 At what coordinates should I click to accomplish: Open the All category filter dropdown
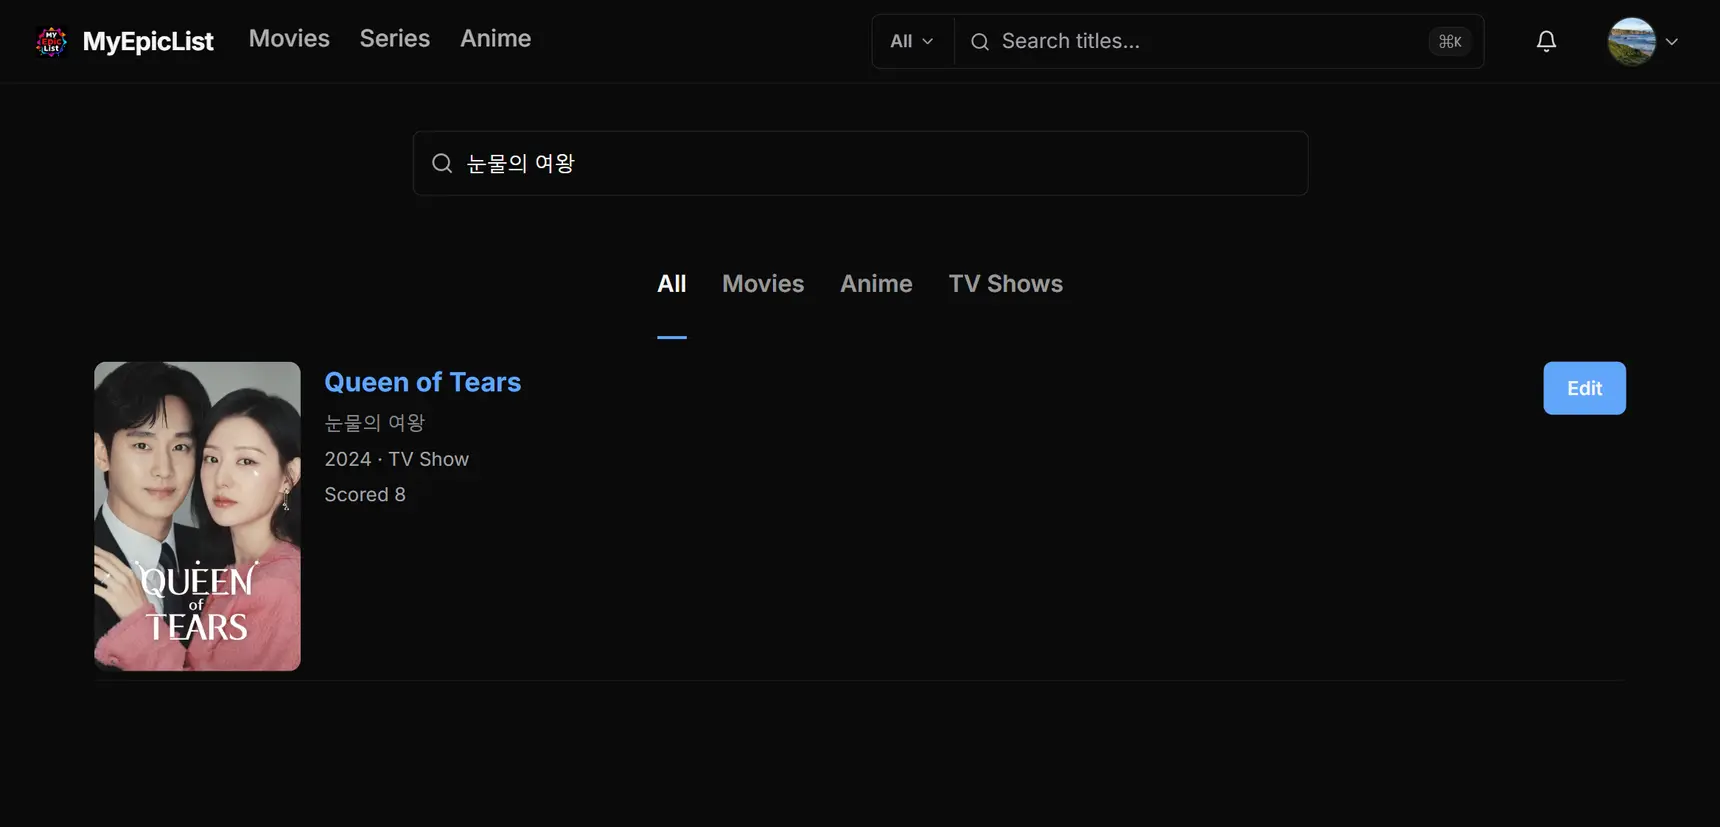pos(912,41)
